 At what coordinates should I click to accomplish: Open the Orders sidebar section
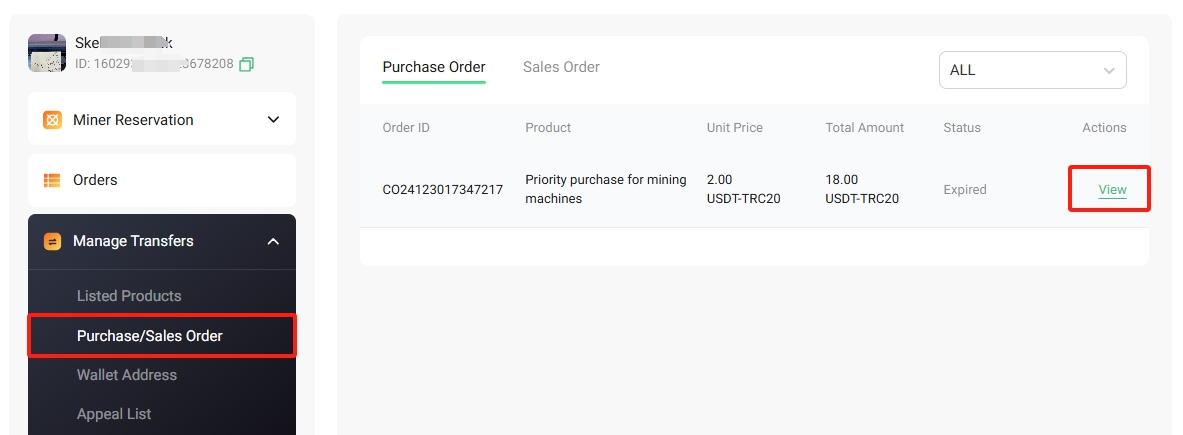[161, 180]
